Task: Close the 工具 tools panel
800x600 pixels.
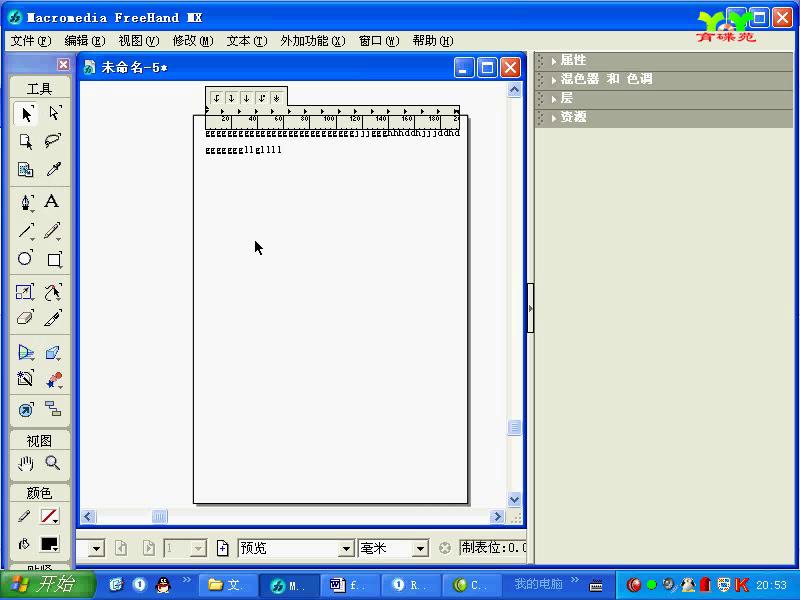Action: (x=63, y=64)
